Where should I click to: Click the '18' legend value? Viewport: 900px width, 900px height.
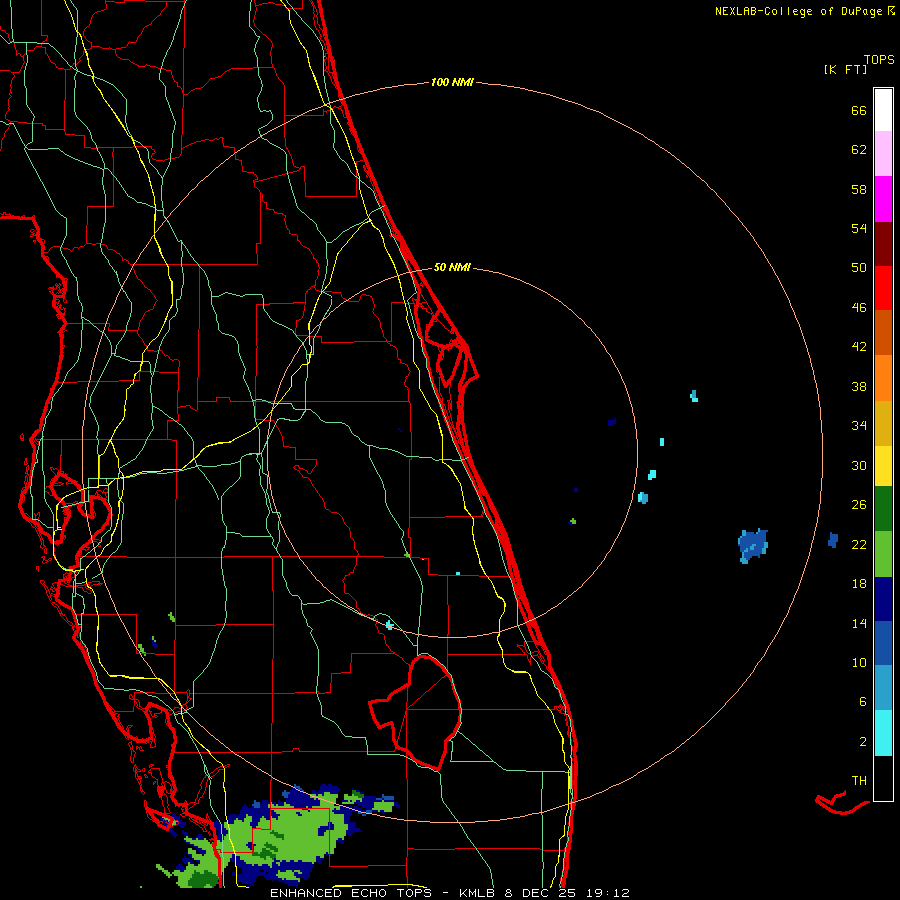(859, 584)
